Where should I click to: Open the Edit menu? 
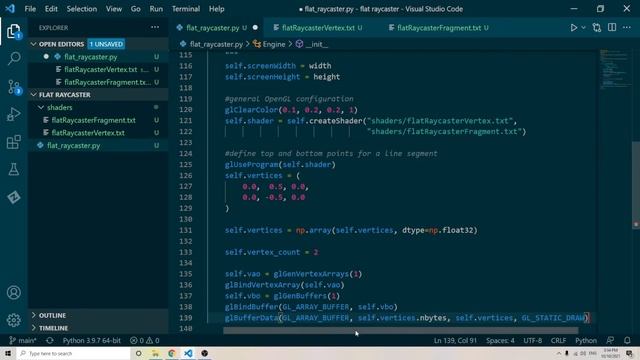51,9
